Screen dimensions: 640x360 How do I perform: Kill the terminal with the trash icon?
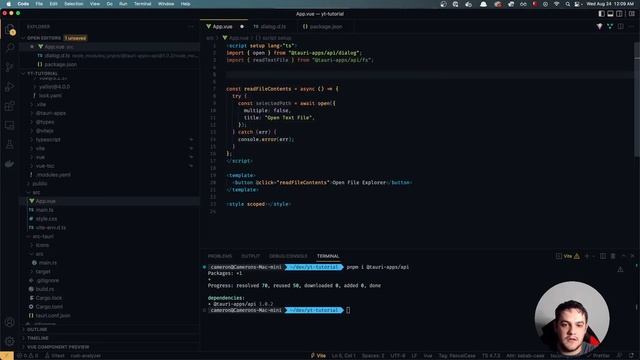[x=613, y=256]
